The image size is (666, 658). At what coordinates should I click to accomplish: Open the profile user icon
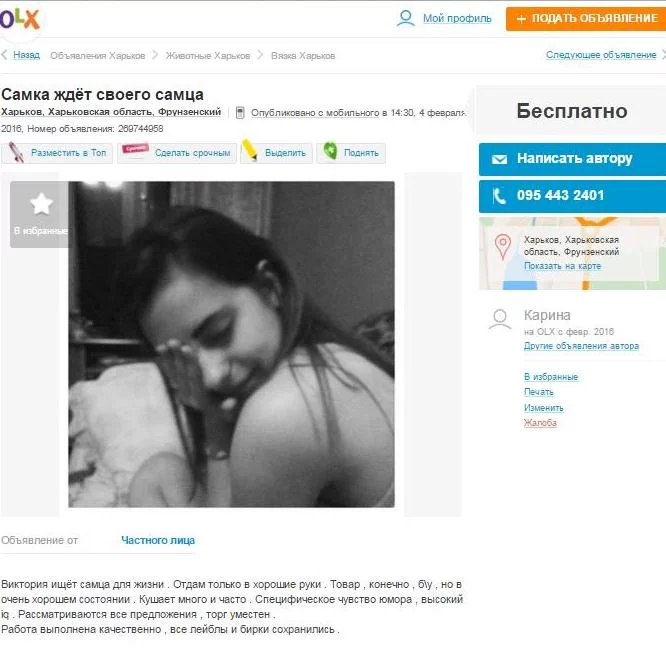(x=405, y=18)
